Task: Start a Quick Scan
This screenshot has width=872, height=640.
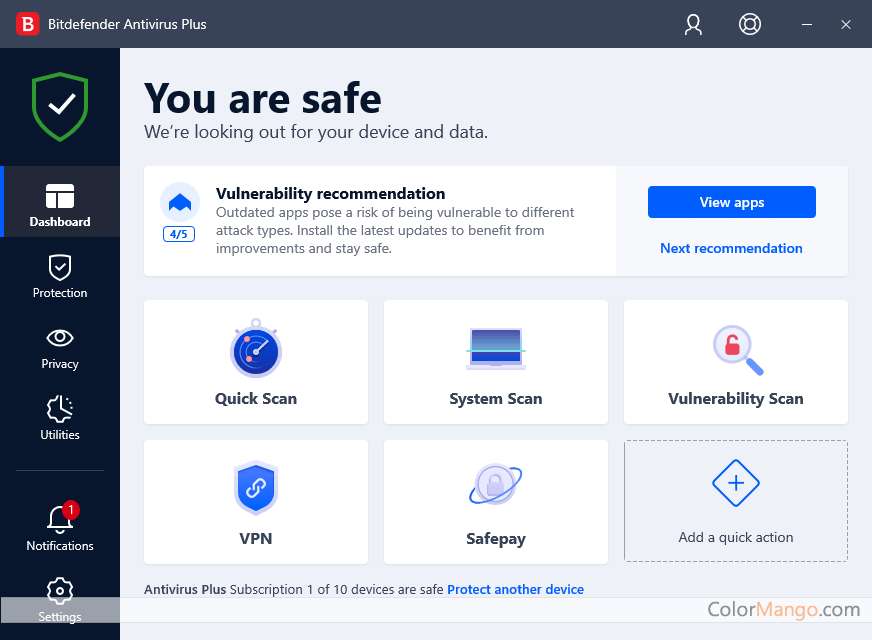Action: 256,362
